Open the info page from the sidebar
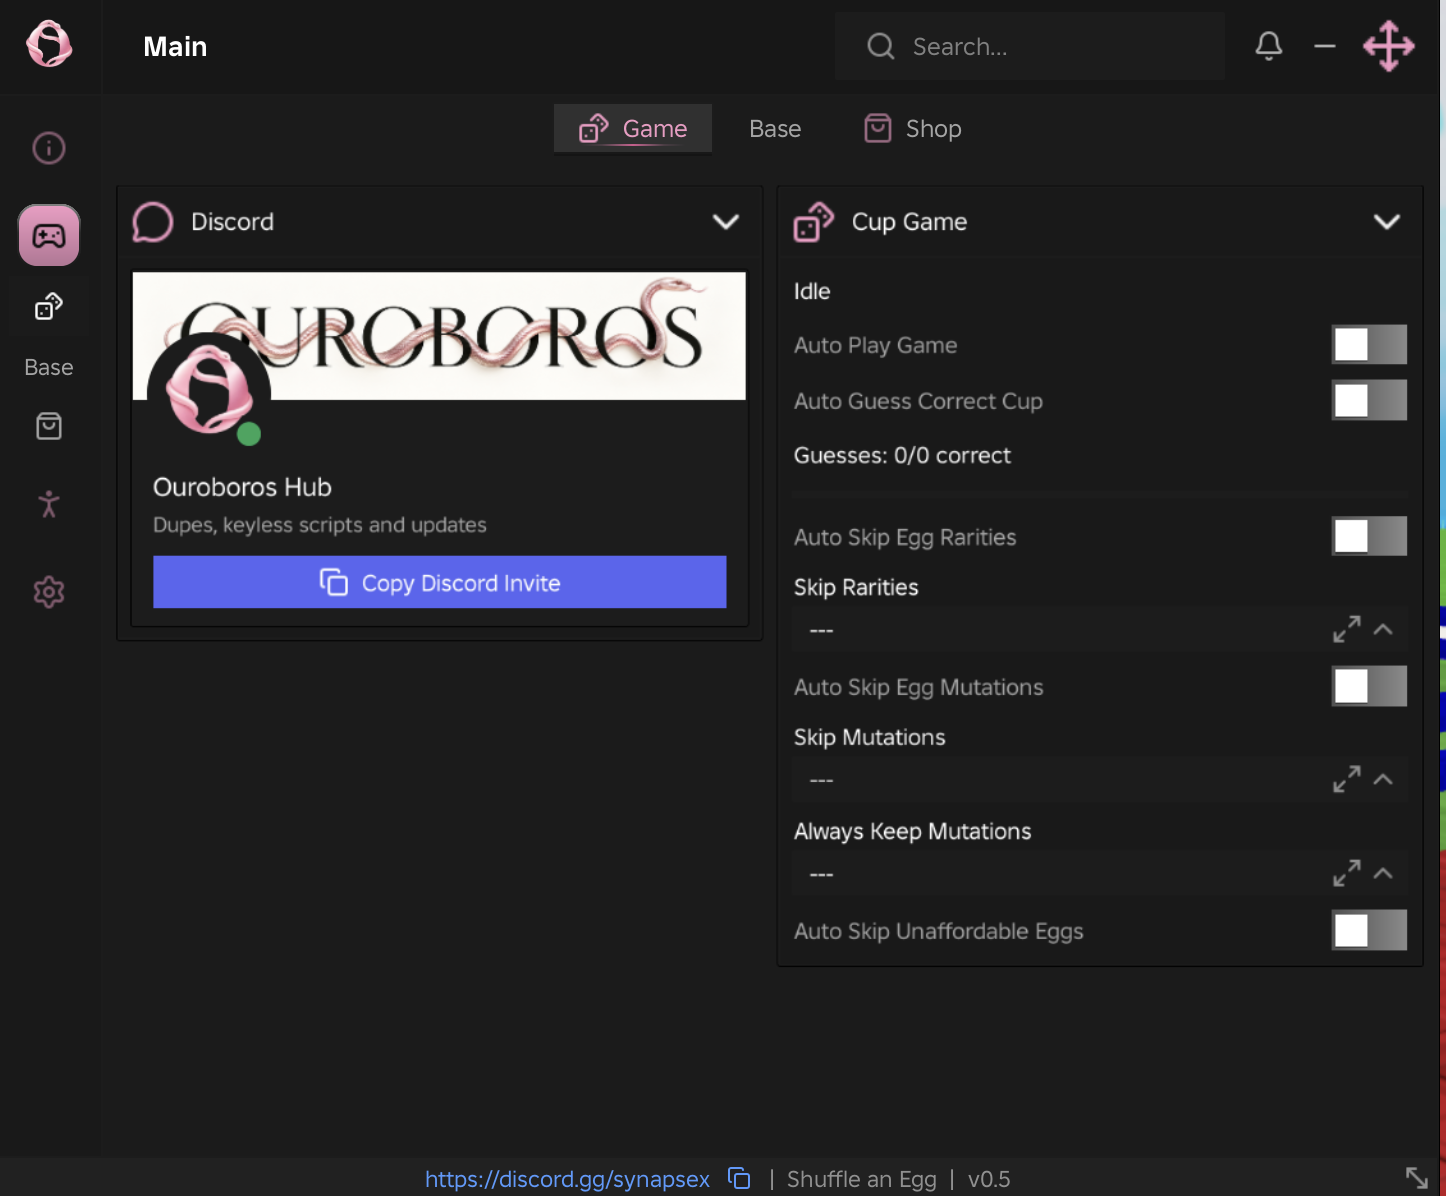The width and height of the screenshot is (1446, 1196). tap(49, 148)
